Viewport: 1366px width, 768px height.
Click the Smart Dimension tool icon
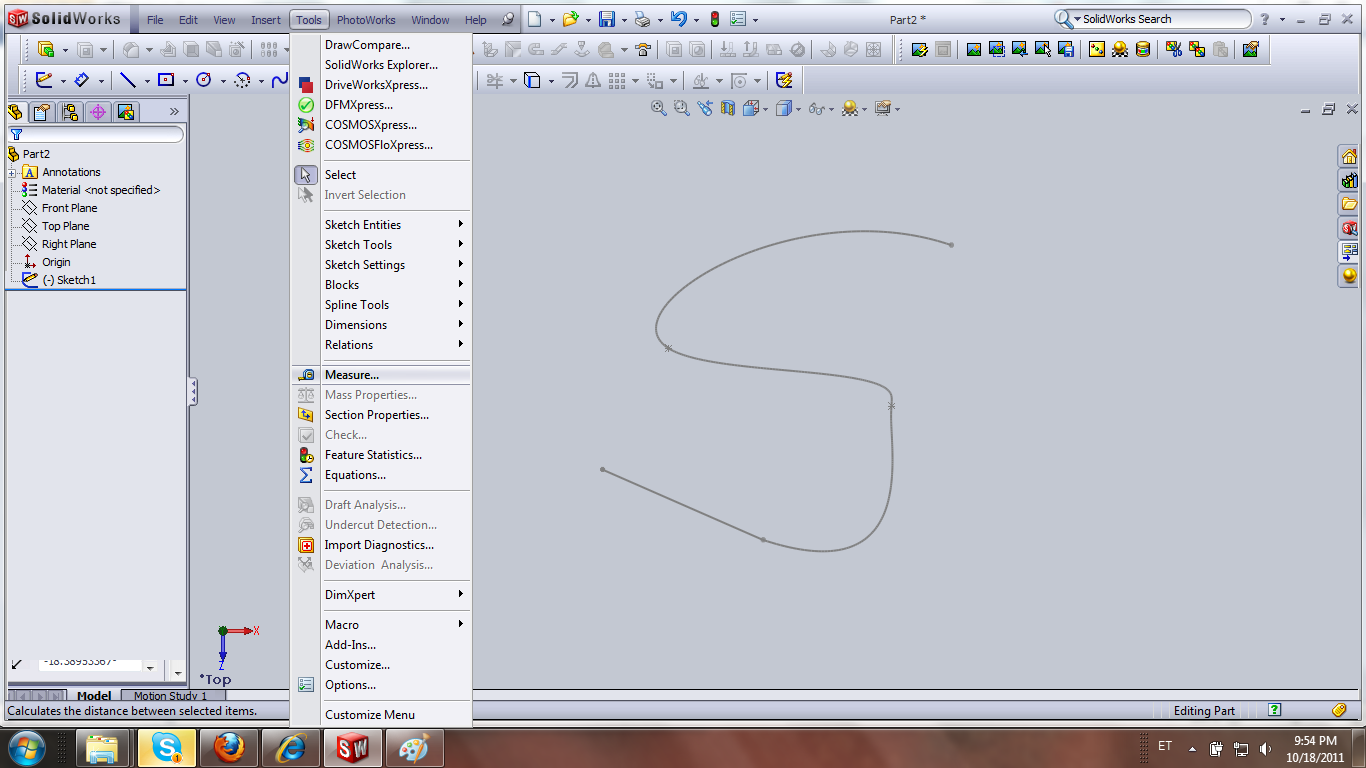tap(82, 80)
